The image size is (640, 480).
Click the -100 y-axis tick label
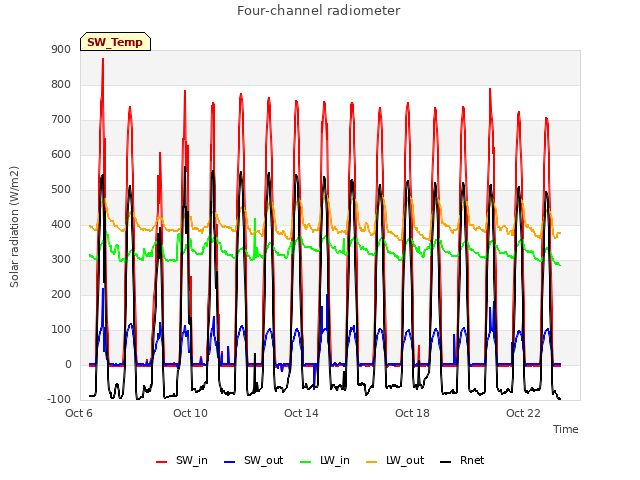(59, 399)
